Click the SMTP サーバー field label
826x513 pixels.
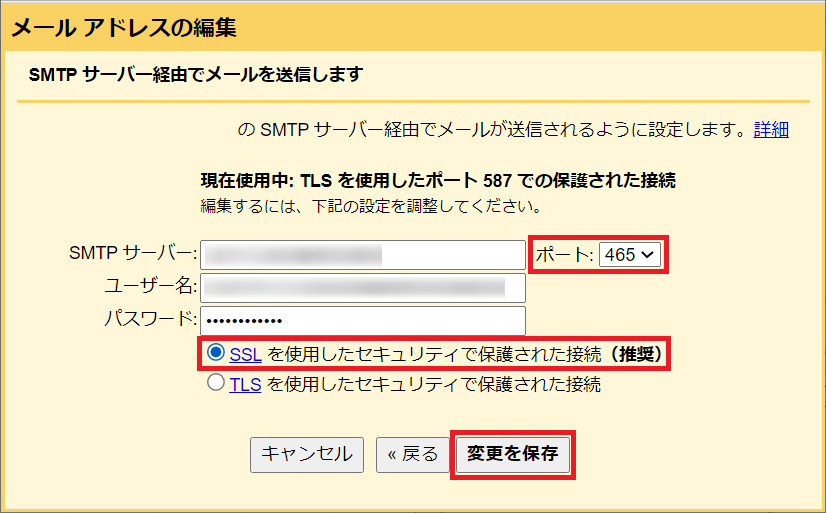click(x=133, y=255)
